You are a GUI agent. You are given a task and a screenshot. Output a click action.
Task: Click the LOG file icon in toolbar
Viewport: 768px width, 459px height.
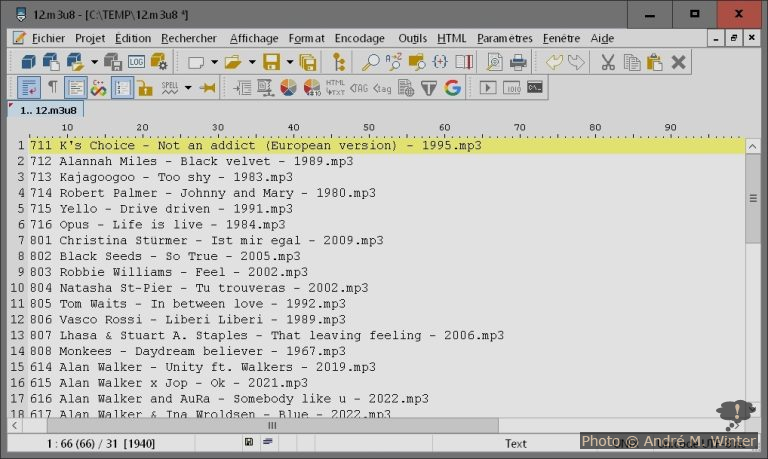tap(137, 62)
